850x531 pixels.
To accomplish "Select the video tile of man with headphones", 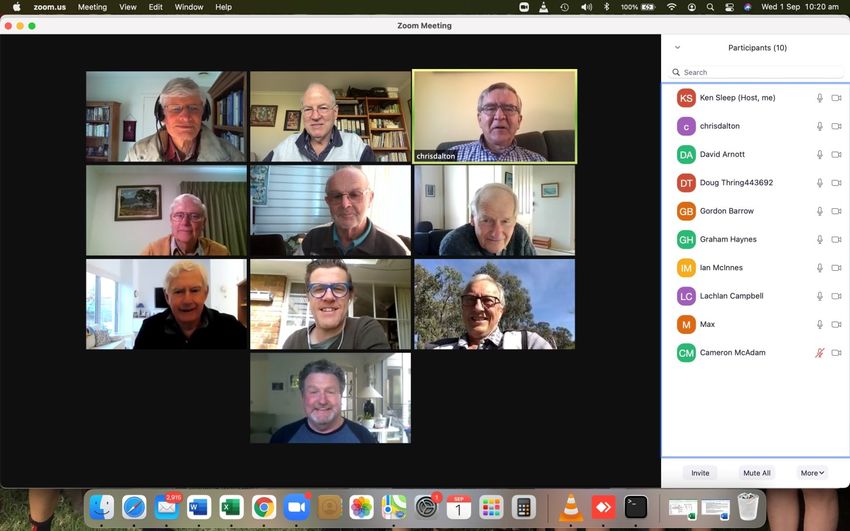I will coord(166,116).
